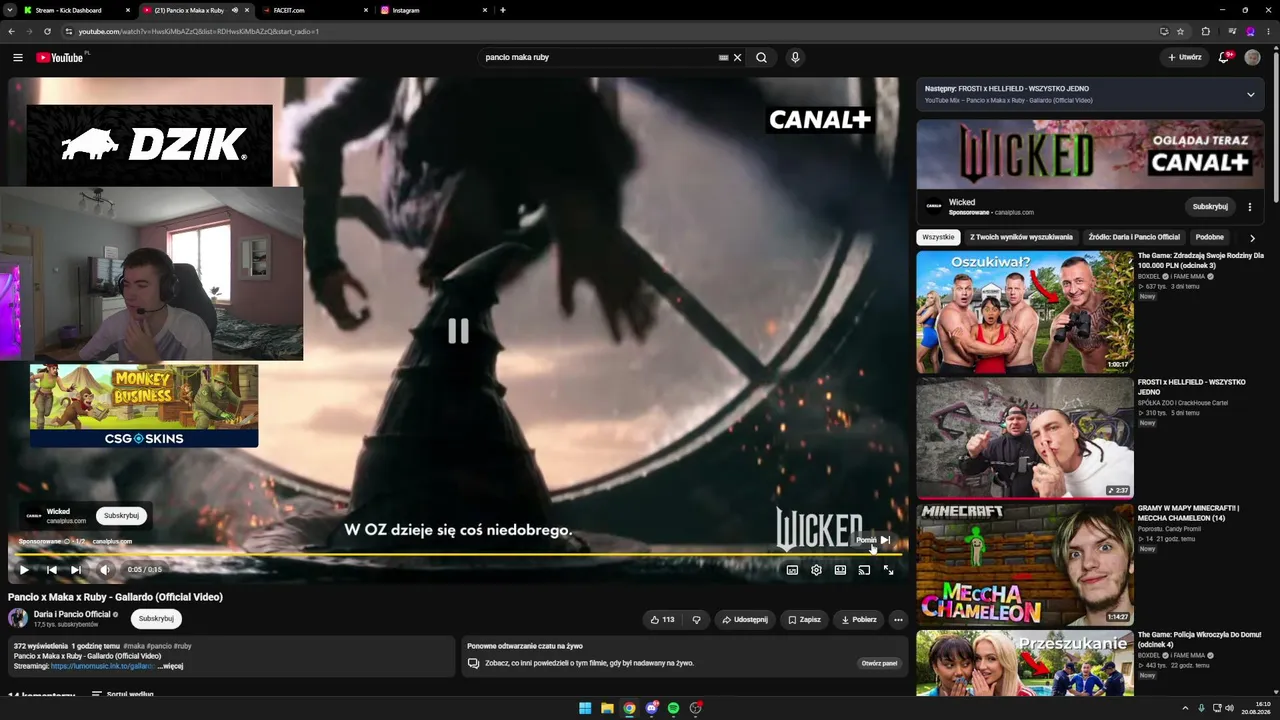Open the Sortuj według comment sorting menu
This screenshot has width=1280, height=720.
click(123, 694)
